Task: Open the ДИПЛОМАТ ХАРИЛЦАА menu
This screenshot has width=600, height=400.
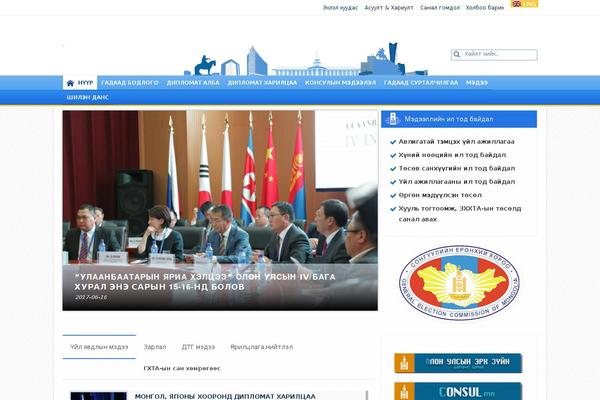Action: pos(262,83)
